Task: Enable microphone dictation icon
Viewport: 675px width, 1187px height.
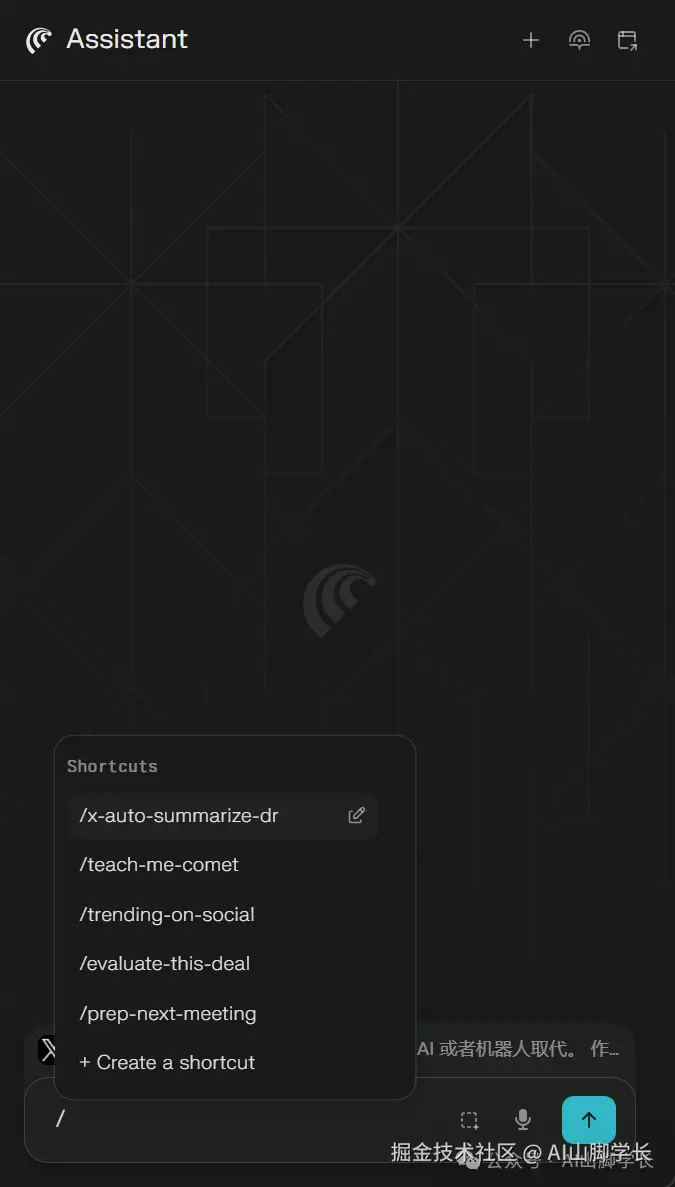Action: point(523,1120)
